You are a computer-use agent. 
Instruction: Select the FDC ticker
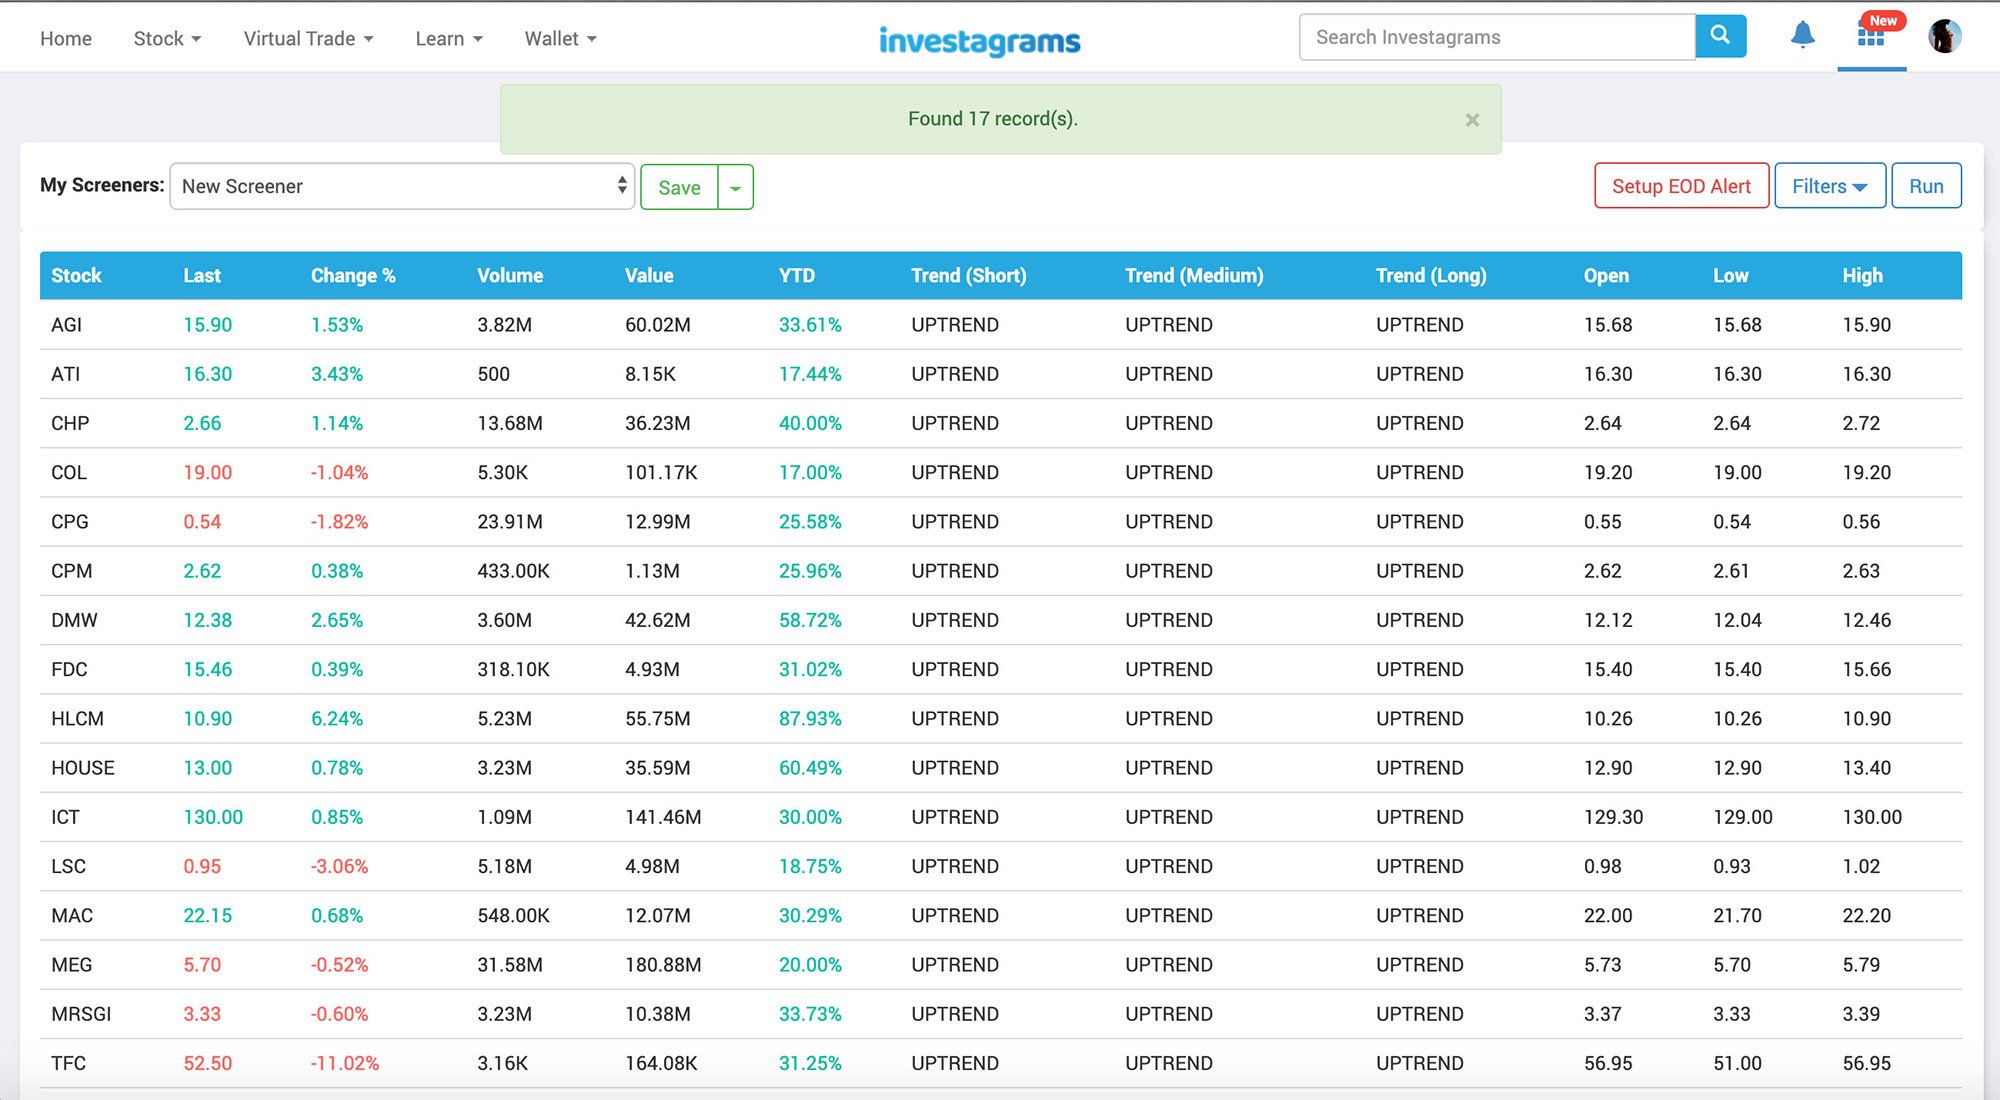click(69, 669)
